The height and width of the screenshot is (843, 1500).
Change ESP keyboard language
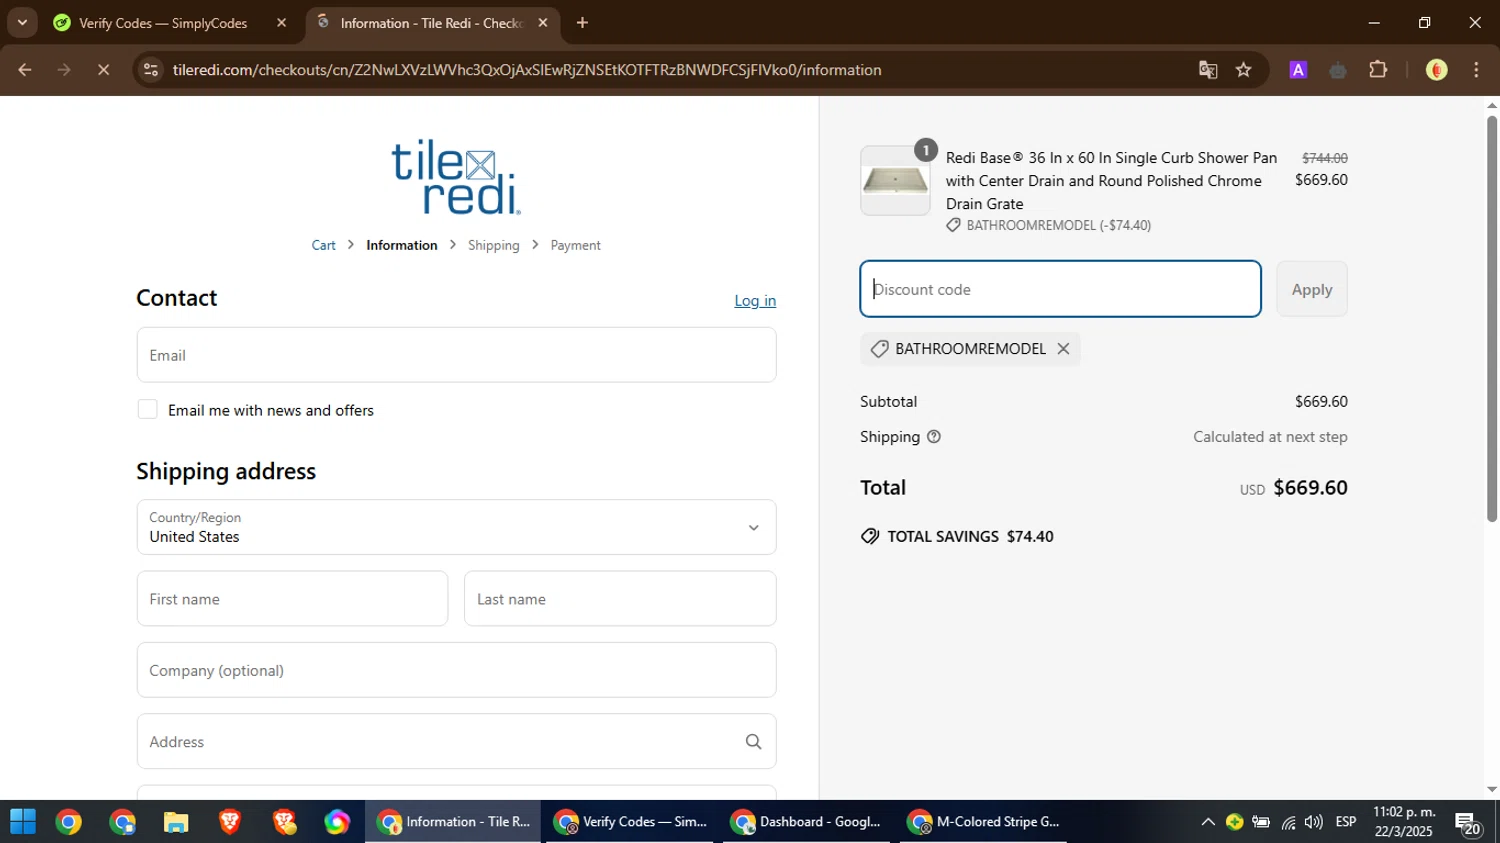[1346, 822]
